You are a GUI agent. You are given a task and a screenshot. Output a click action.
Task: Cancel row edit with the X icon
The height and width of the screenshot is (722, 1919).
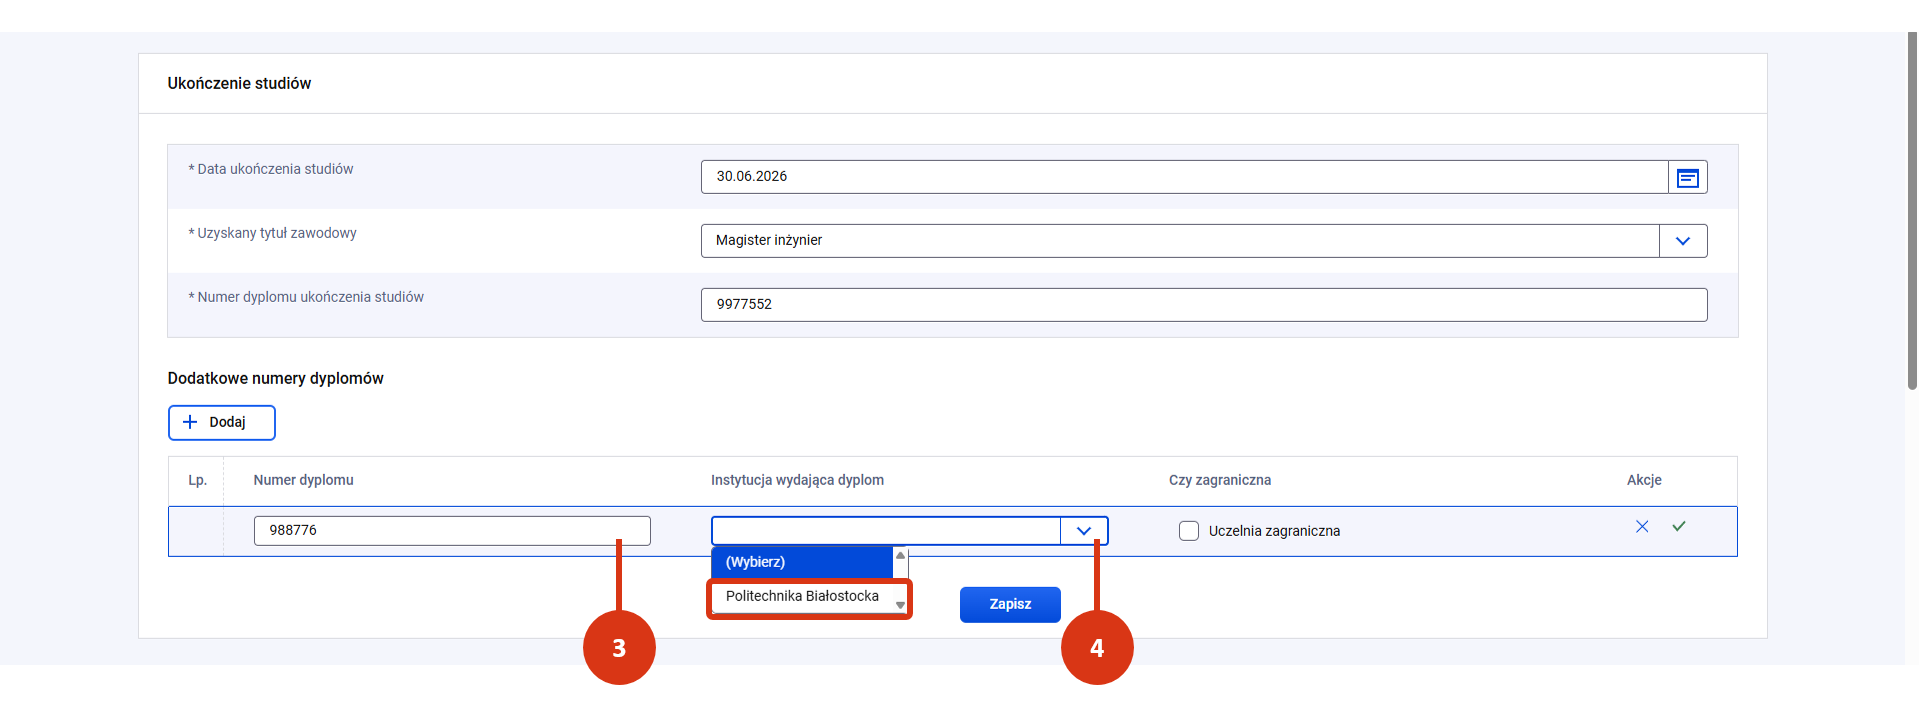pyautogui.click(x=1642, y=527)
